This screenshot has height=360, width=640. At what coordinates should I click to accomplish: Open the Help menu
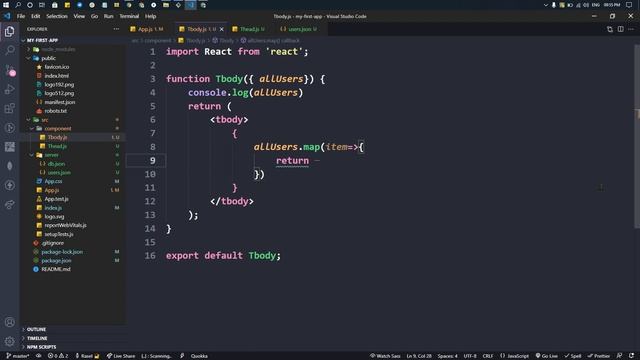coord(150,16)
